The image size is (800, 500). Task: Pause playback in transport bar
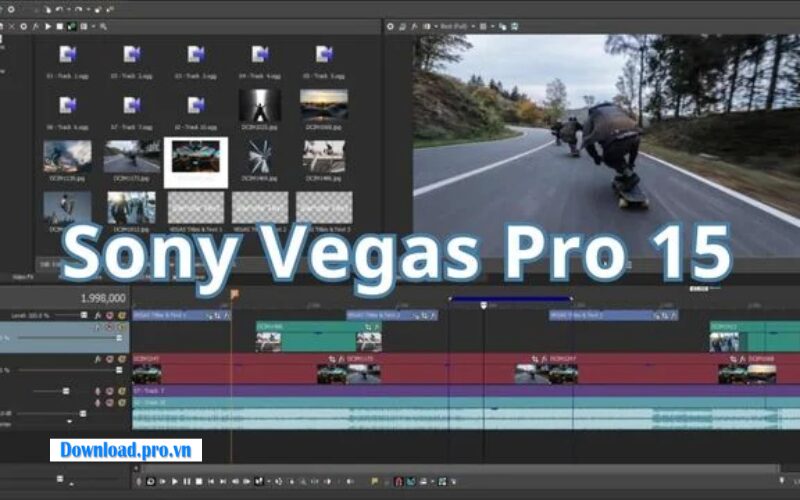[187, 481]
